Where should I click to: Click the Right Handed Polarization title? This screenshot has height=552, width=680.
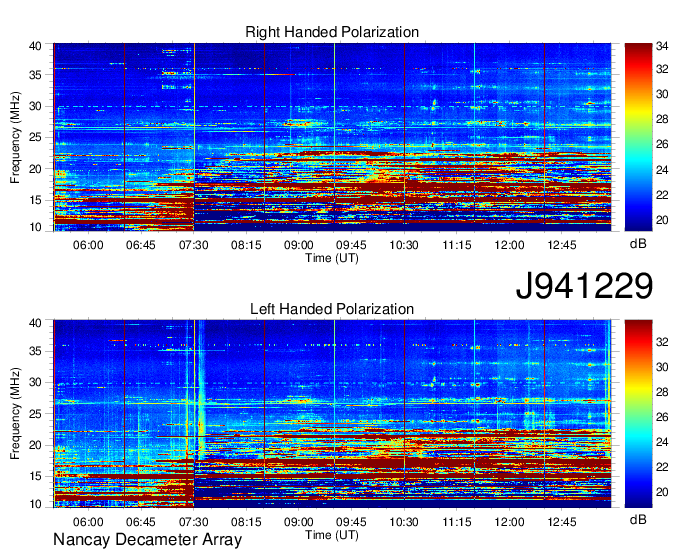332,32
